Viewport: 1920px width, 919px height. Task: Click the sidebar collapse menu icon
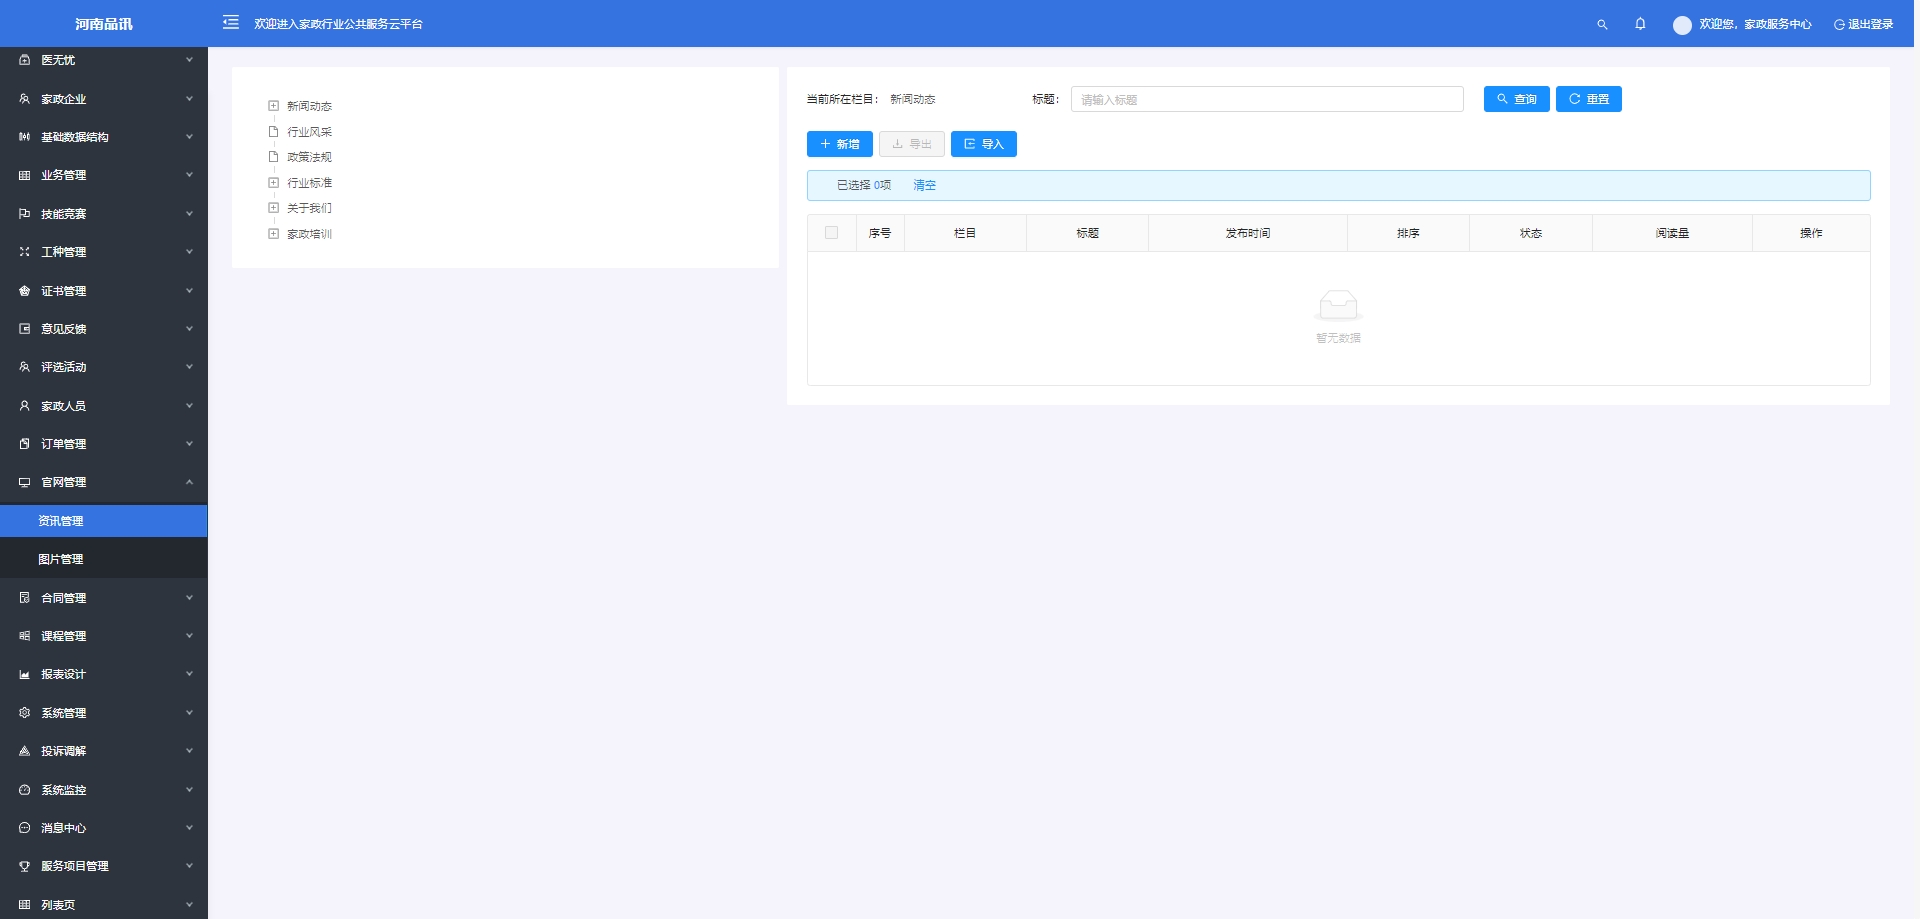coord(231,23)
